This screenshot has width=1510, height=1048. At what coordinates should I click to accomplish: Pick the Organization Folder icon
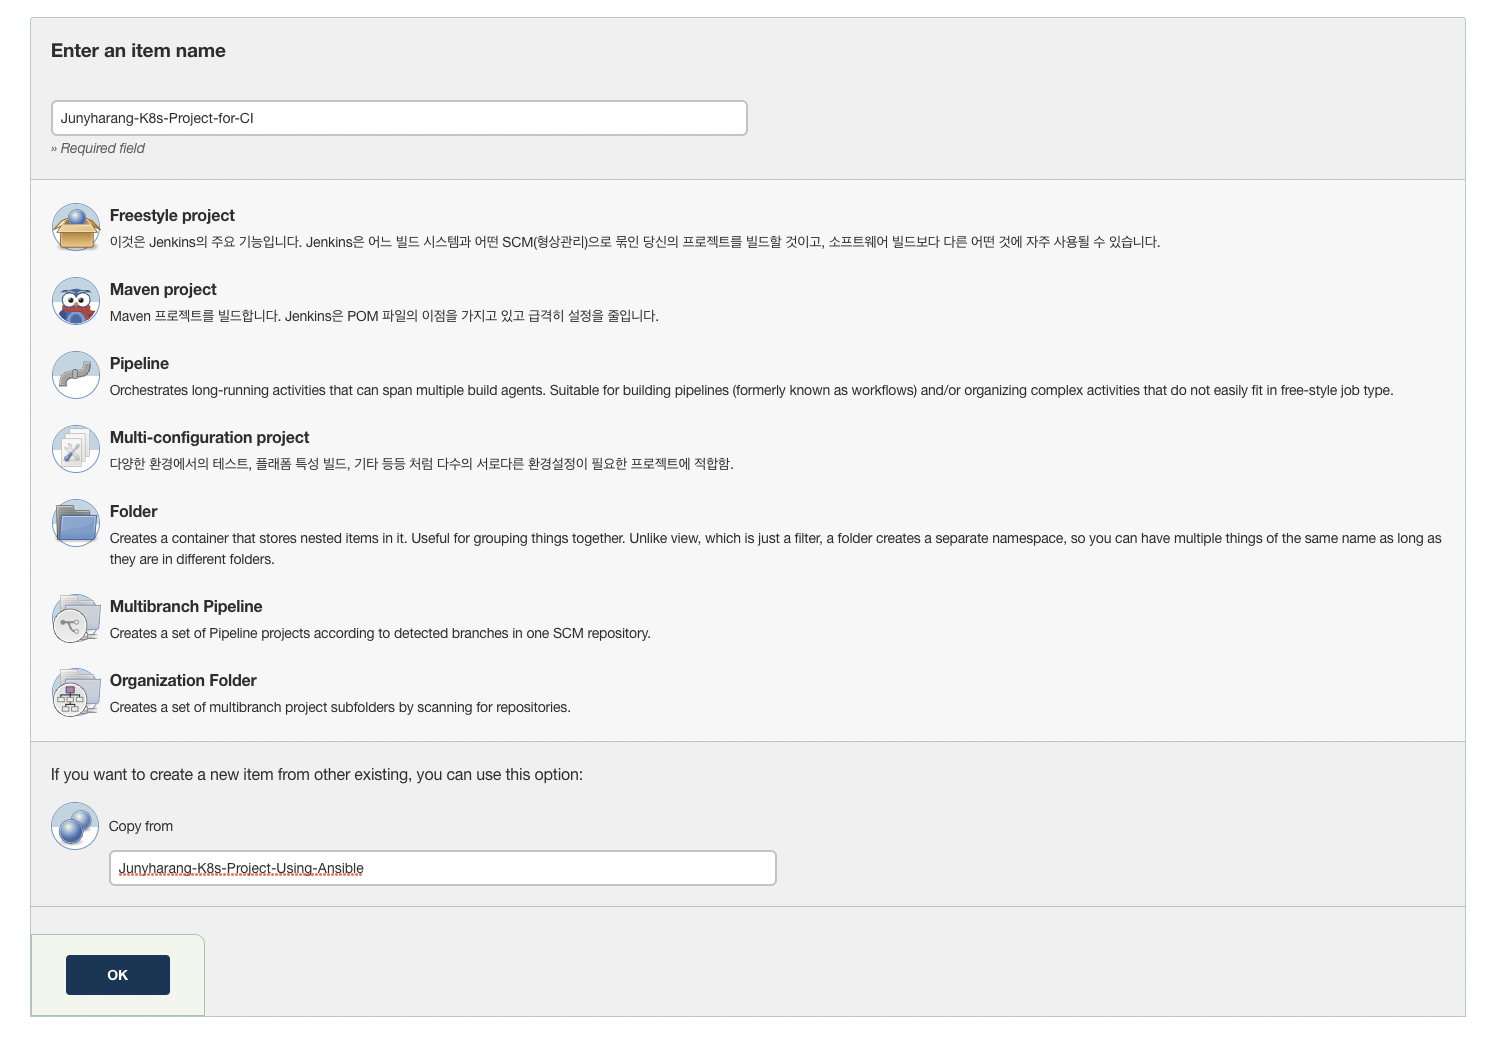[76, 692]
